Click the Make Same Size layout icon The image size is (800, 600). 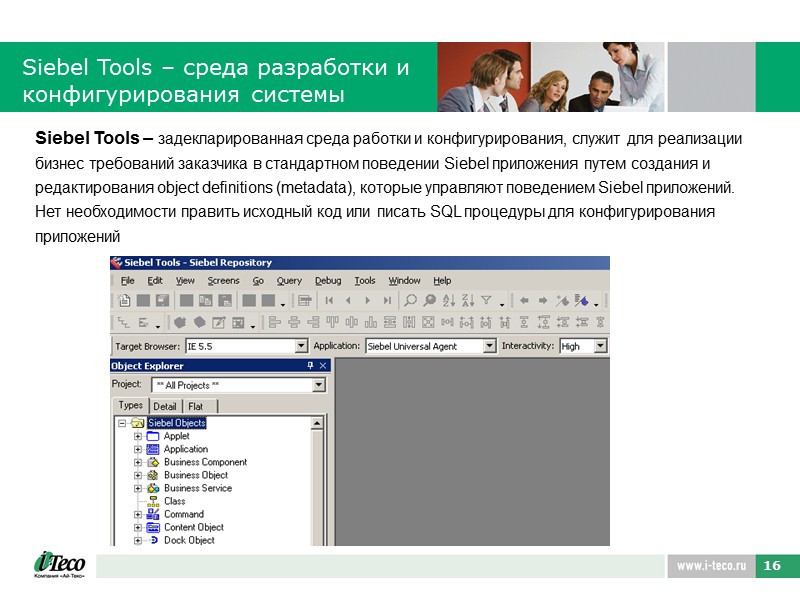(x=428, y=322)
